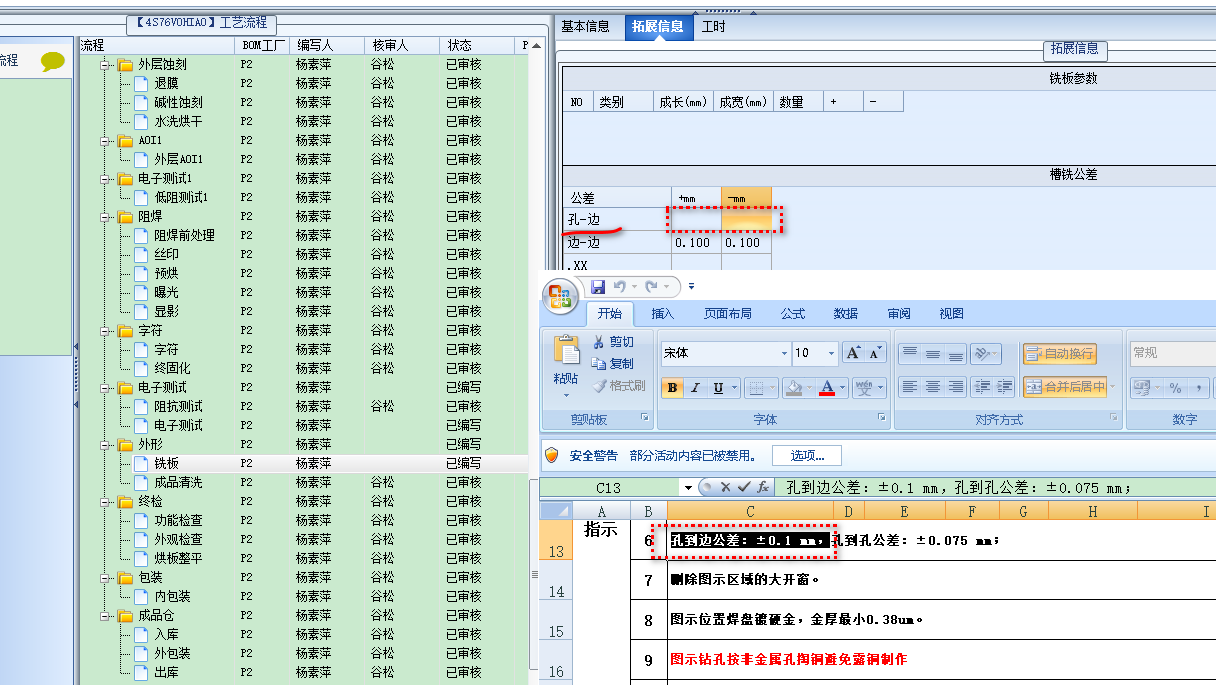Click the cell borders icon
The height and width of the screenshot is (685, 1216).
(x=757, y=388)
